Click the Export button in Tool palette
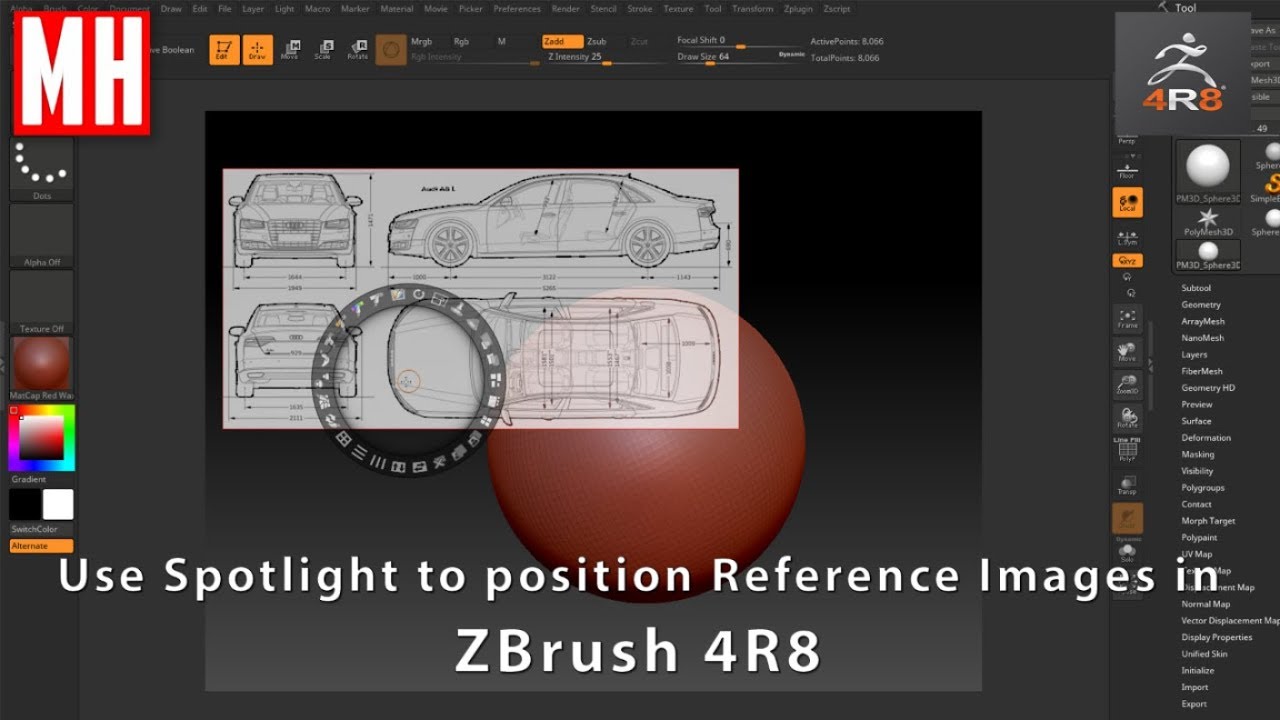The width and height of the screenshot is (1280, 720). pos(1194,704)
